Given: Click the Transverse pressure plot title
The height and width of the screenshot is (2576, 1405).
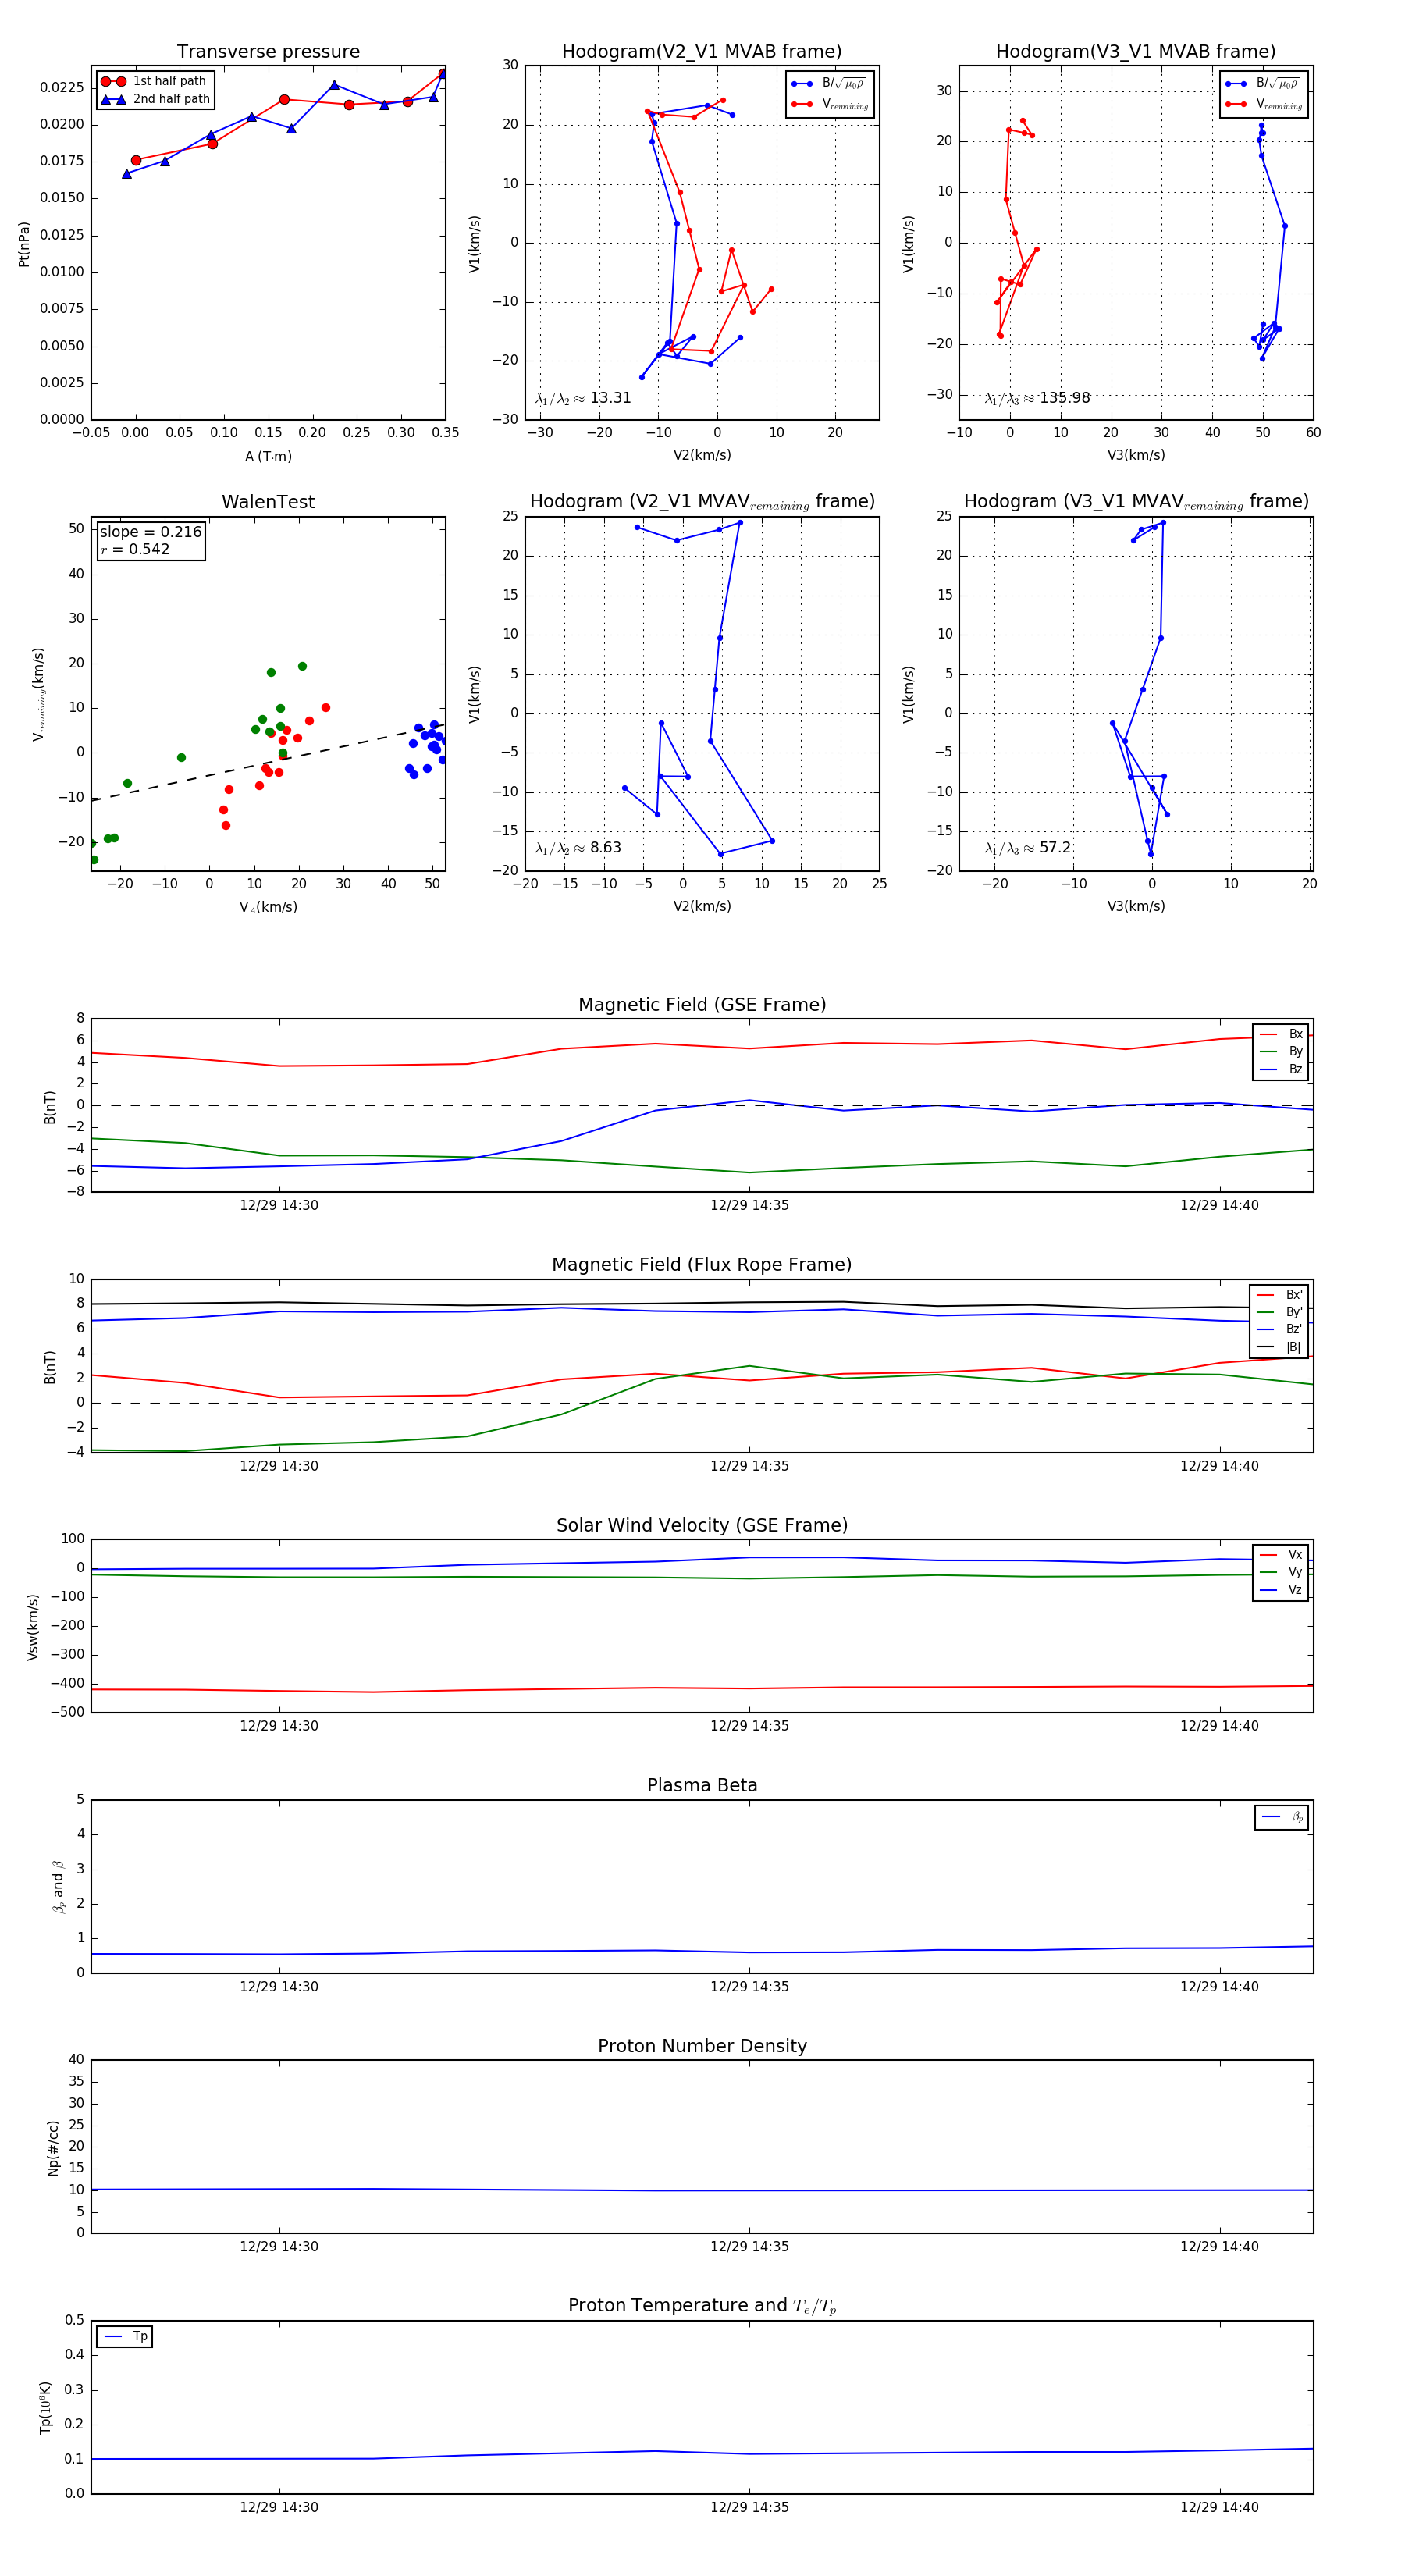Looking at the screenshot, I should 268,52.
